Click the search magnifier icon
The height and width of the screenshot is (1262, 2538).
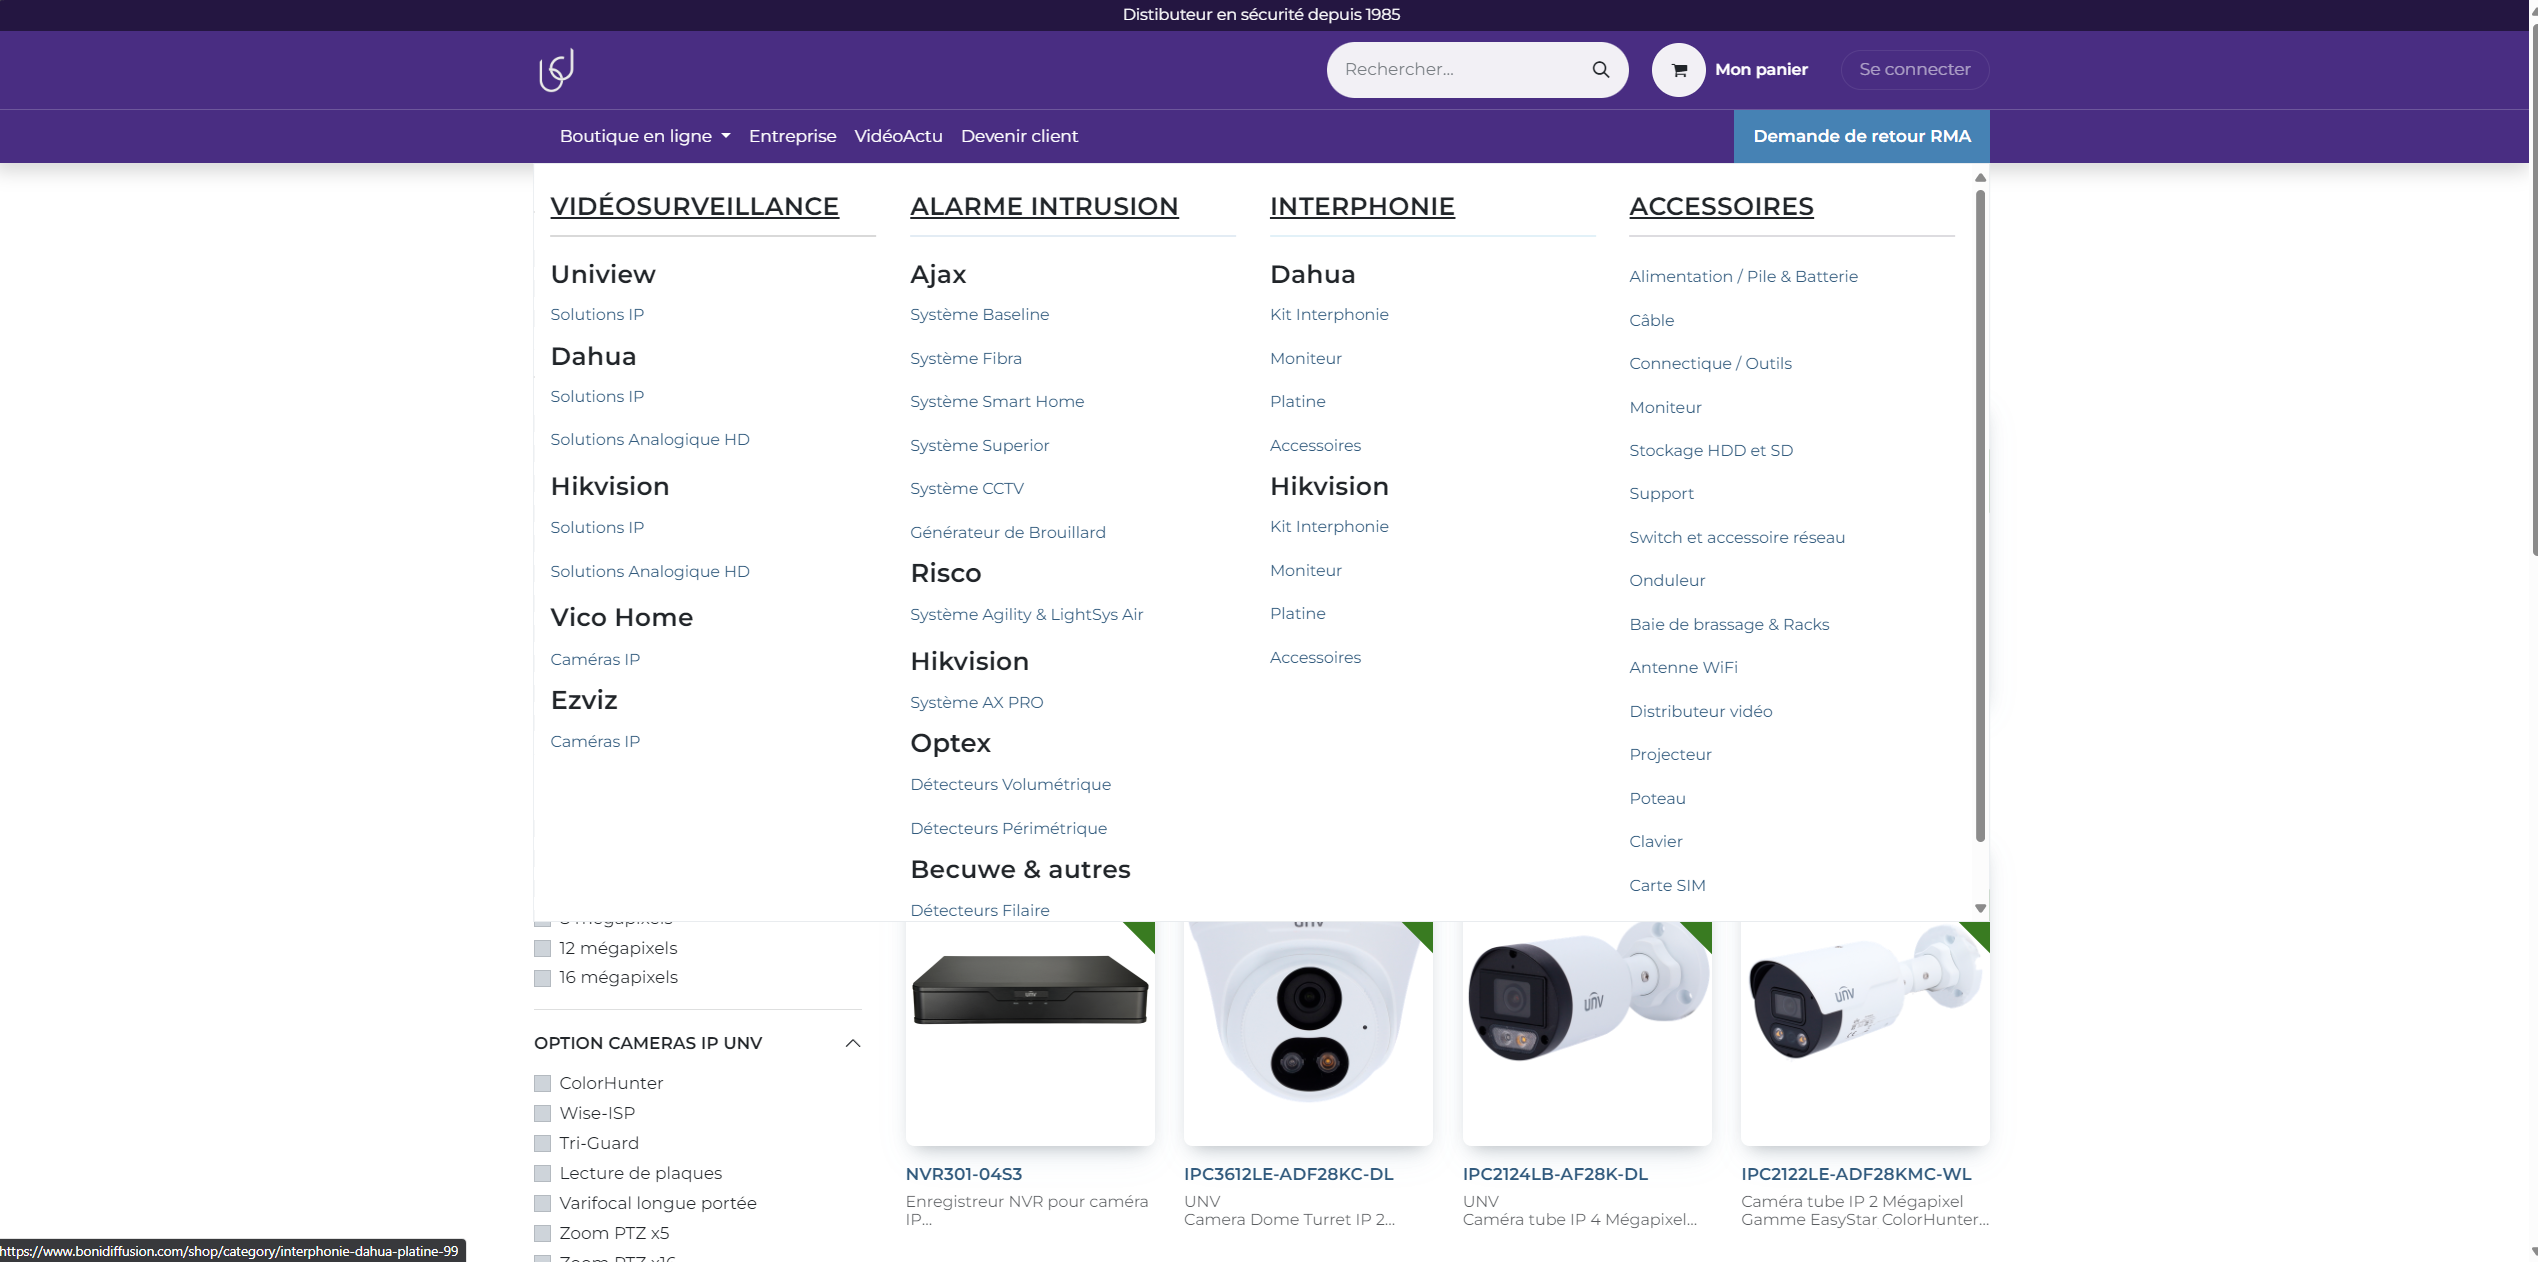pyautogui.click(x=1601, y=70)
